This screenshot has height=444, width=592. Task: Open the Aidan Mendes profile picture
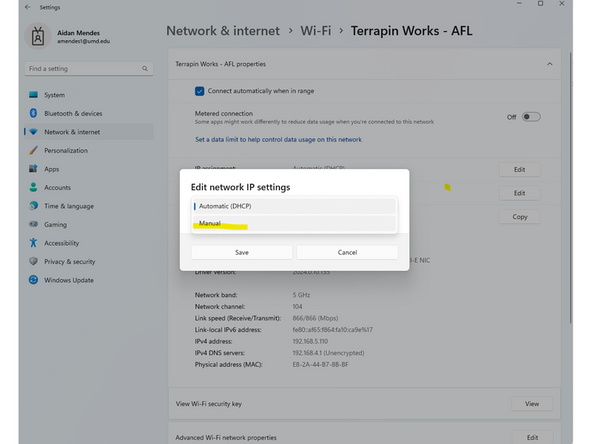[38, 37]
